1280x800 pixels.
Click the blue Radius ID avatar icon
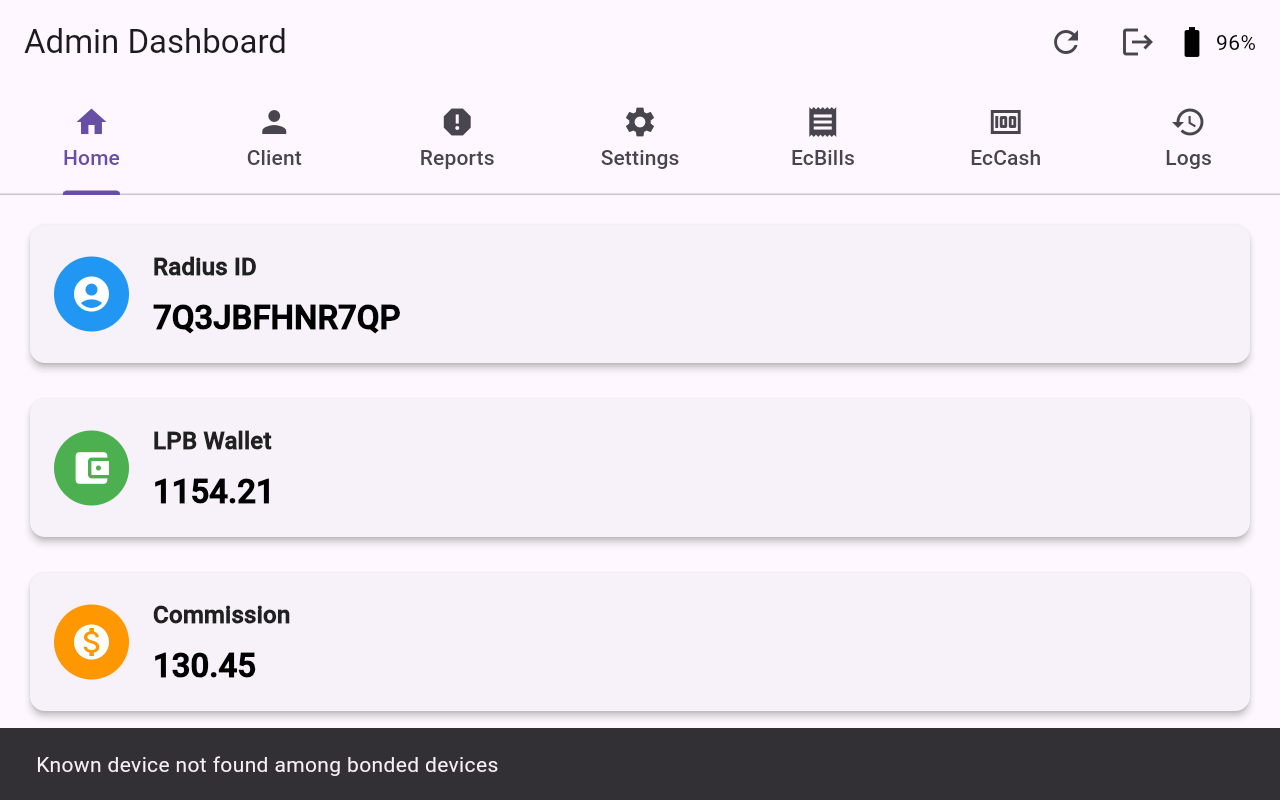coord(91,294)
